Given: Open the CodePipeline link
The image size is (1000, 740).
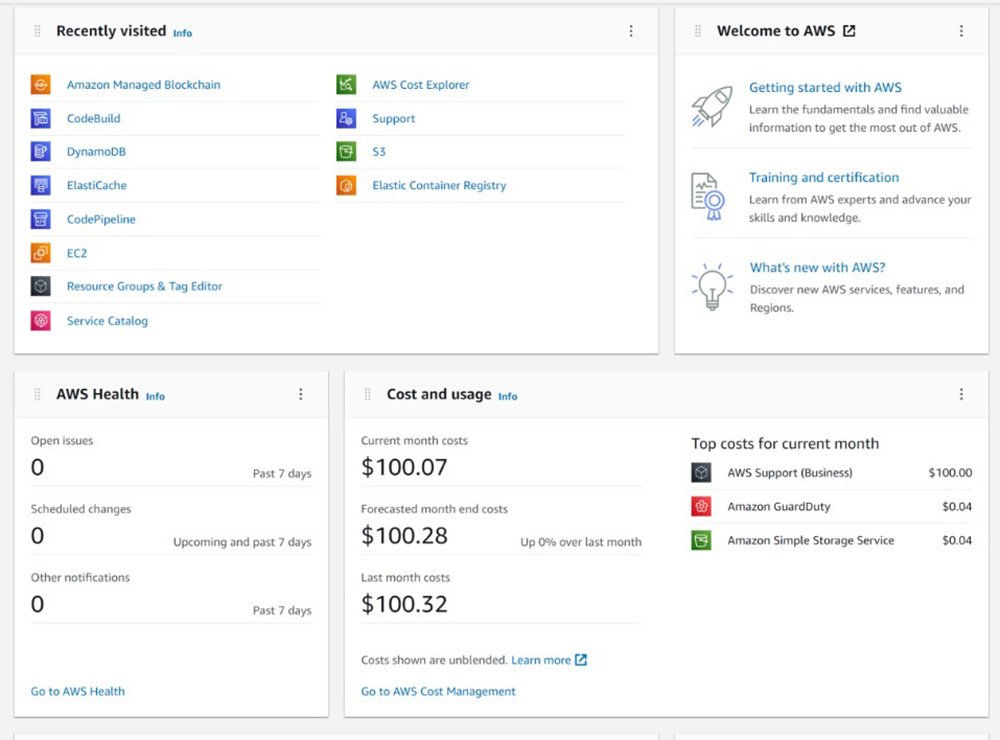Looking at the screenshot, I should pos(101,219).
